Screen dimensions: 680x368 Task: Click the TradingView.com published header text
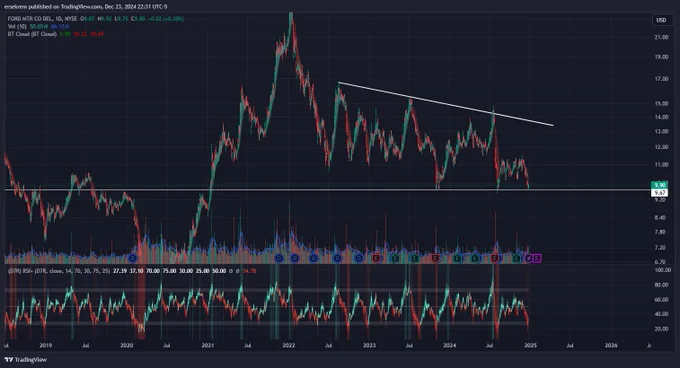coord(85,7)
